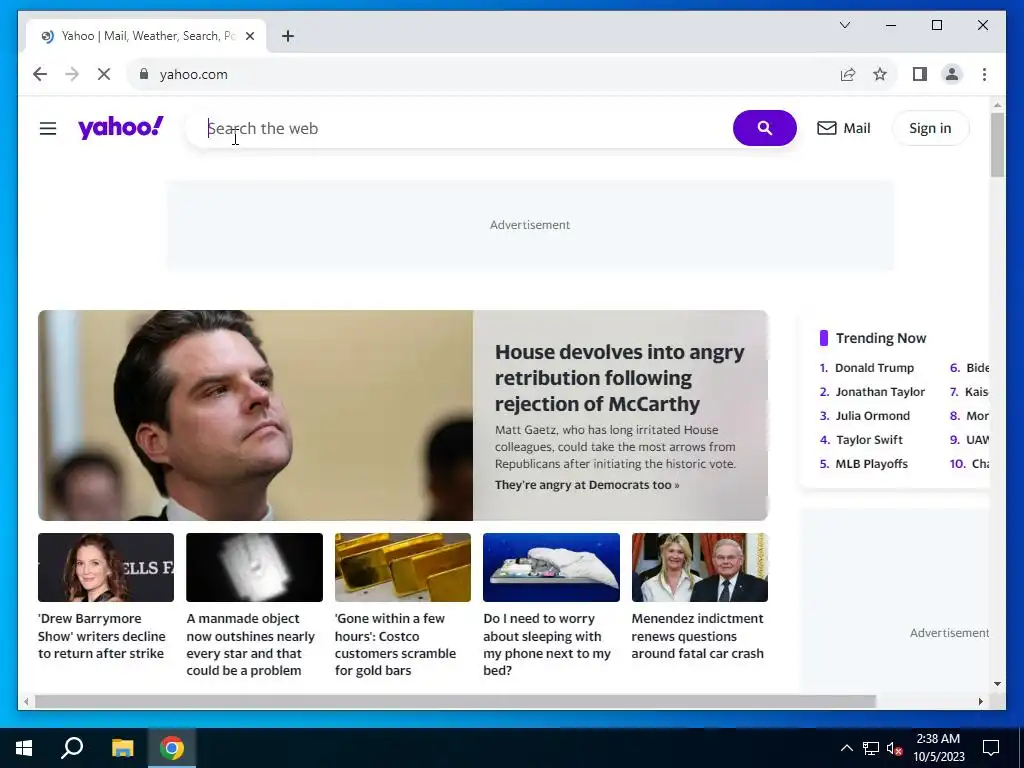Open Matt Gaetz lead story photo
Viewport: 1024px width, 768px height.
click(x=255, y=415)
